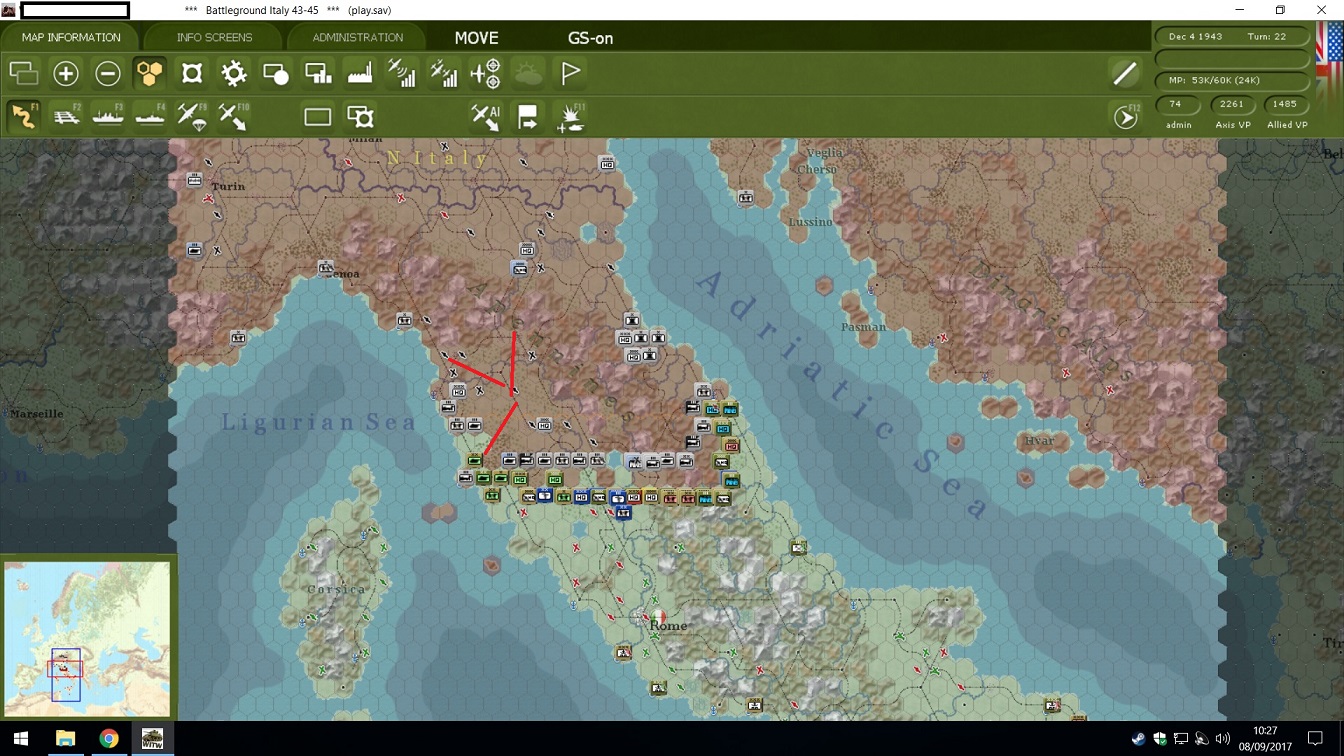Click the Axis VP value 2261
The width and height of the screenshot is (1344, 756).
[x=1232, y=104]
